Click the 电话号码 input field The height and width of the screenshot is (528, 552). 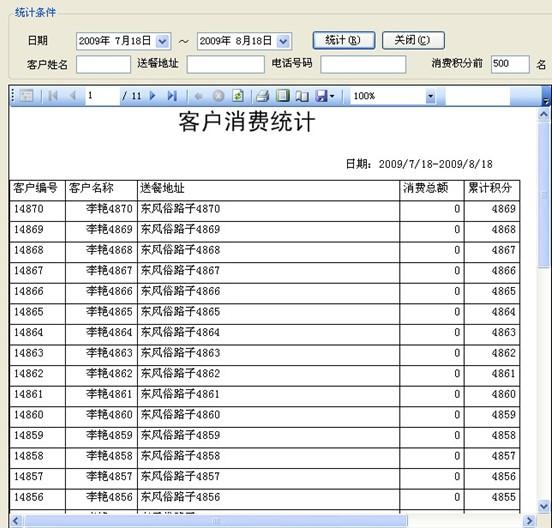click(363, 64)
